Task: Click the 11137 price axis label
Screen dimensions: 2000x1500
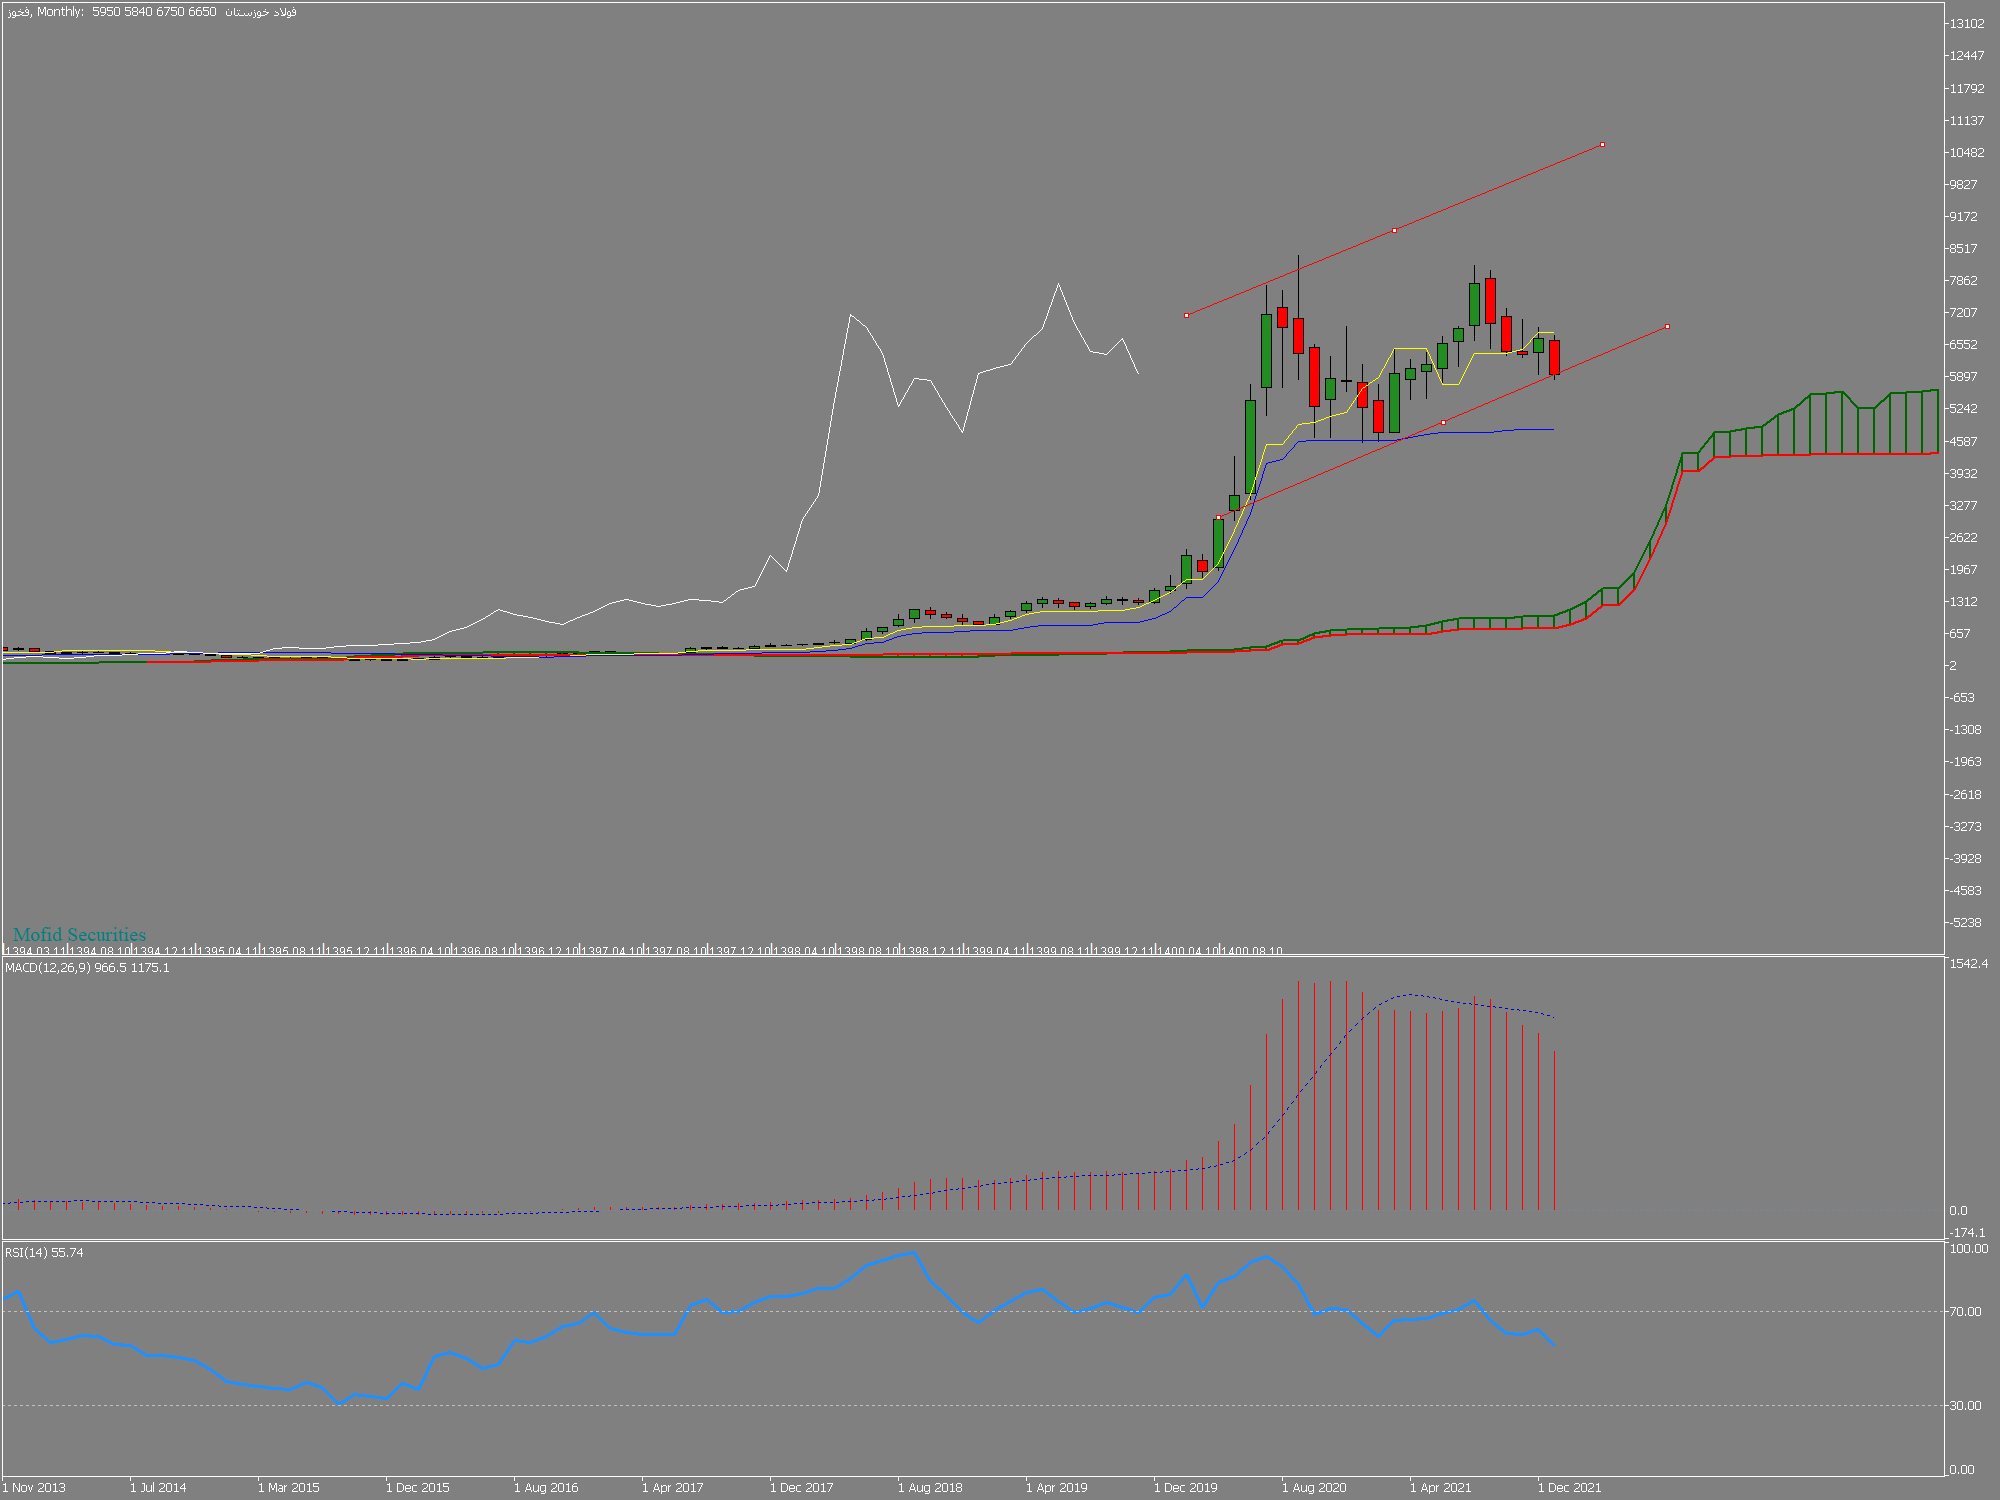Action: [x=1966, y=121]
